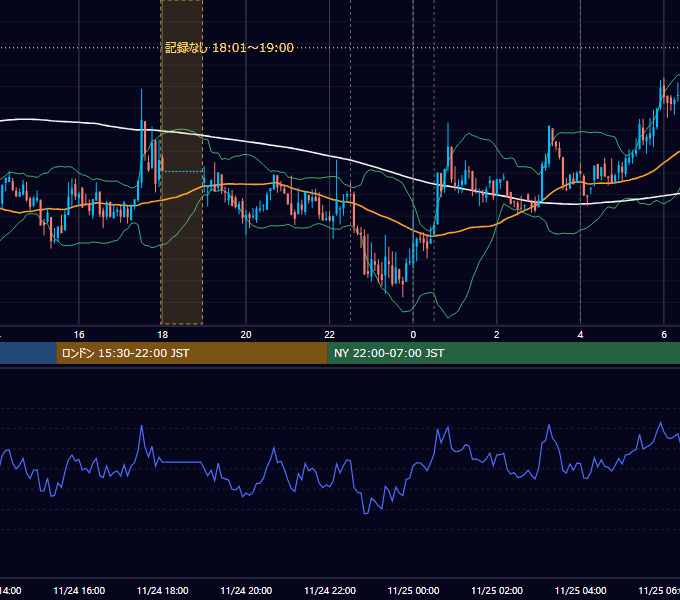The image size is (680, 600).
Task: Click the 11/24 22:00 date axis label
Action: (x=330, y=591)
